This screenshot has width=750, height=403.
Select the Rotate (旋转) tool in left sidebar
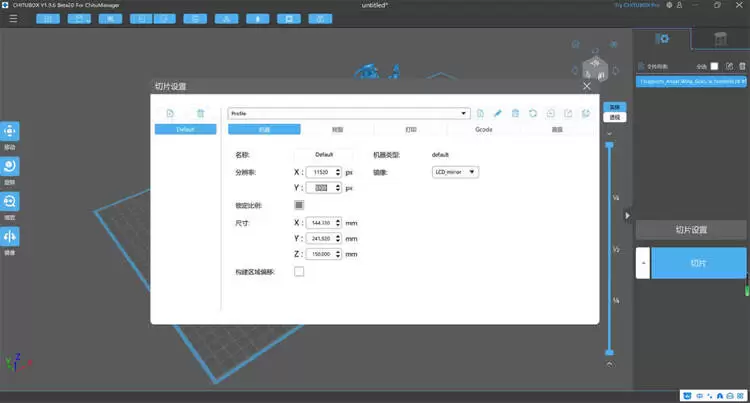[10, 166]
